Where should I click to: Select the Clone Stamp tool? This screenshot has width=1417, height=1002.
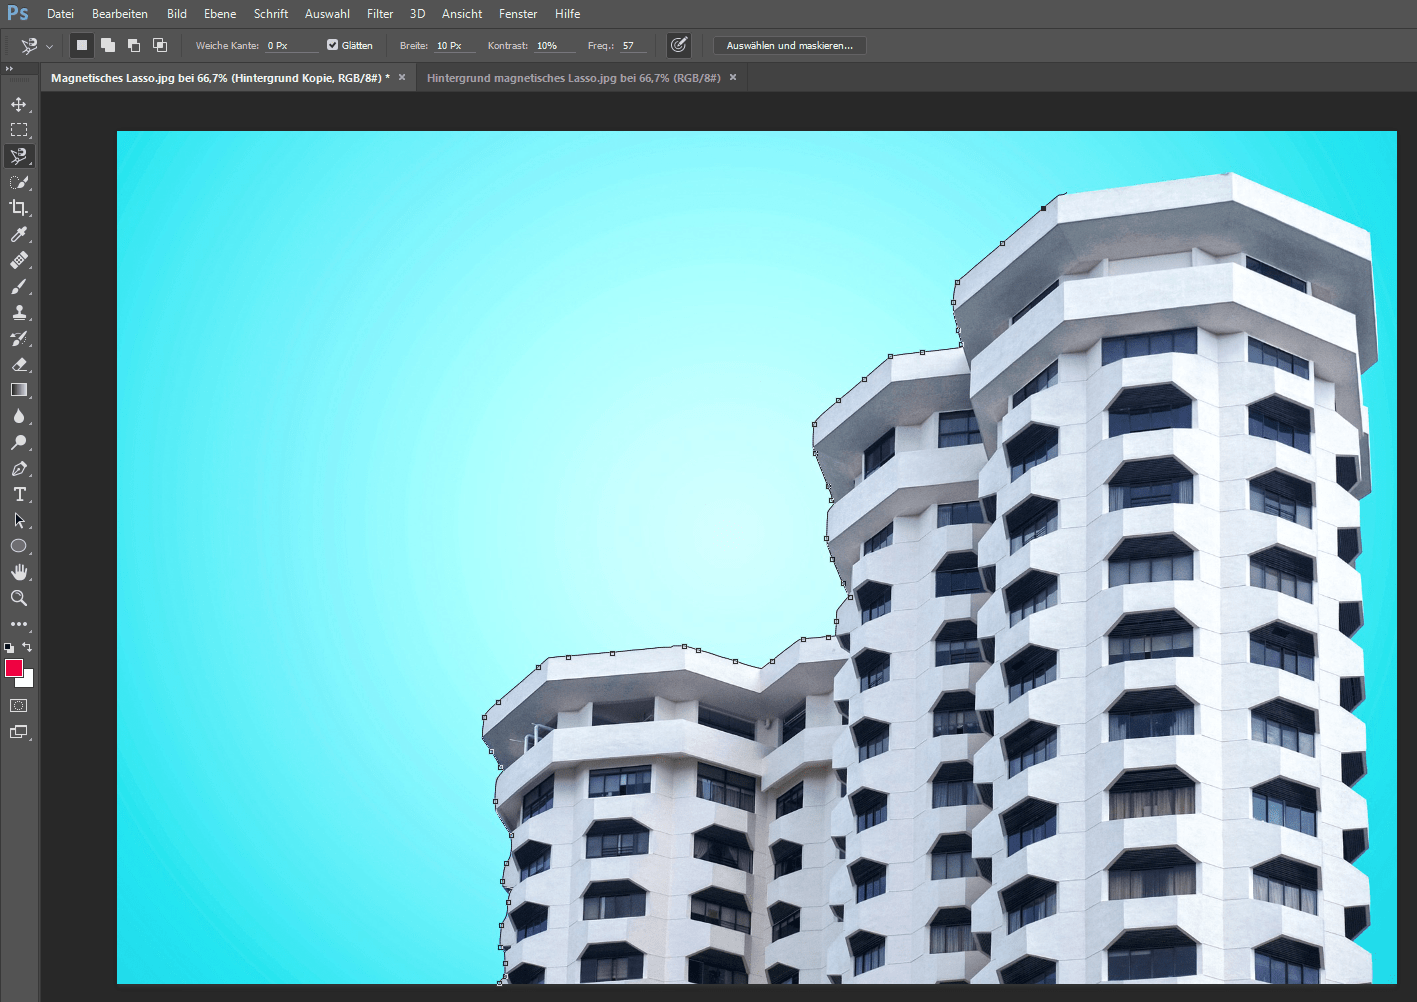coord(18,312)
